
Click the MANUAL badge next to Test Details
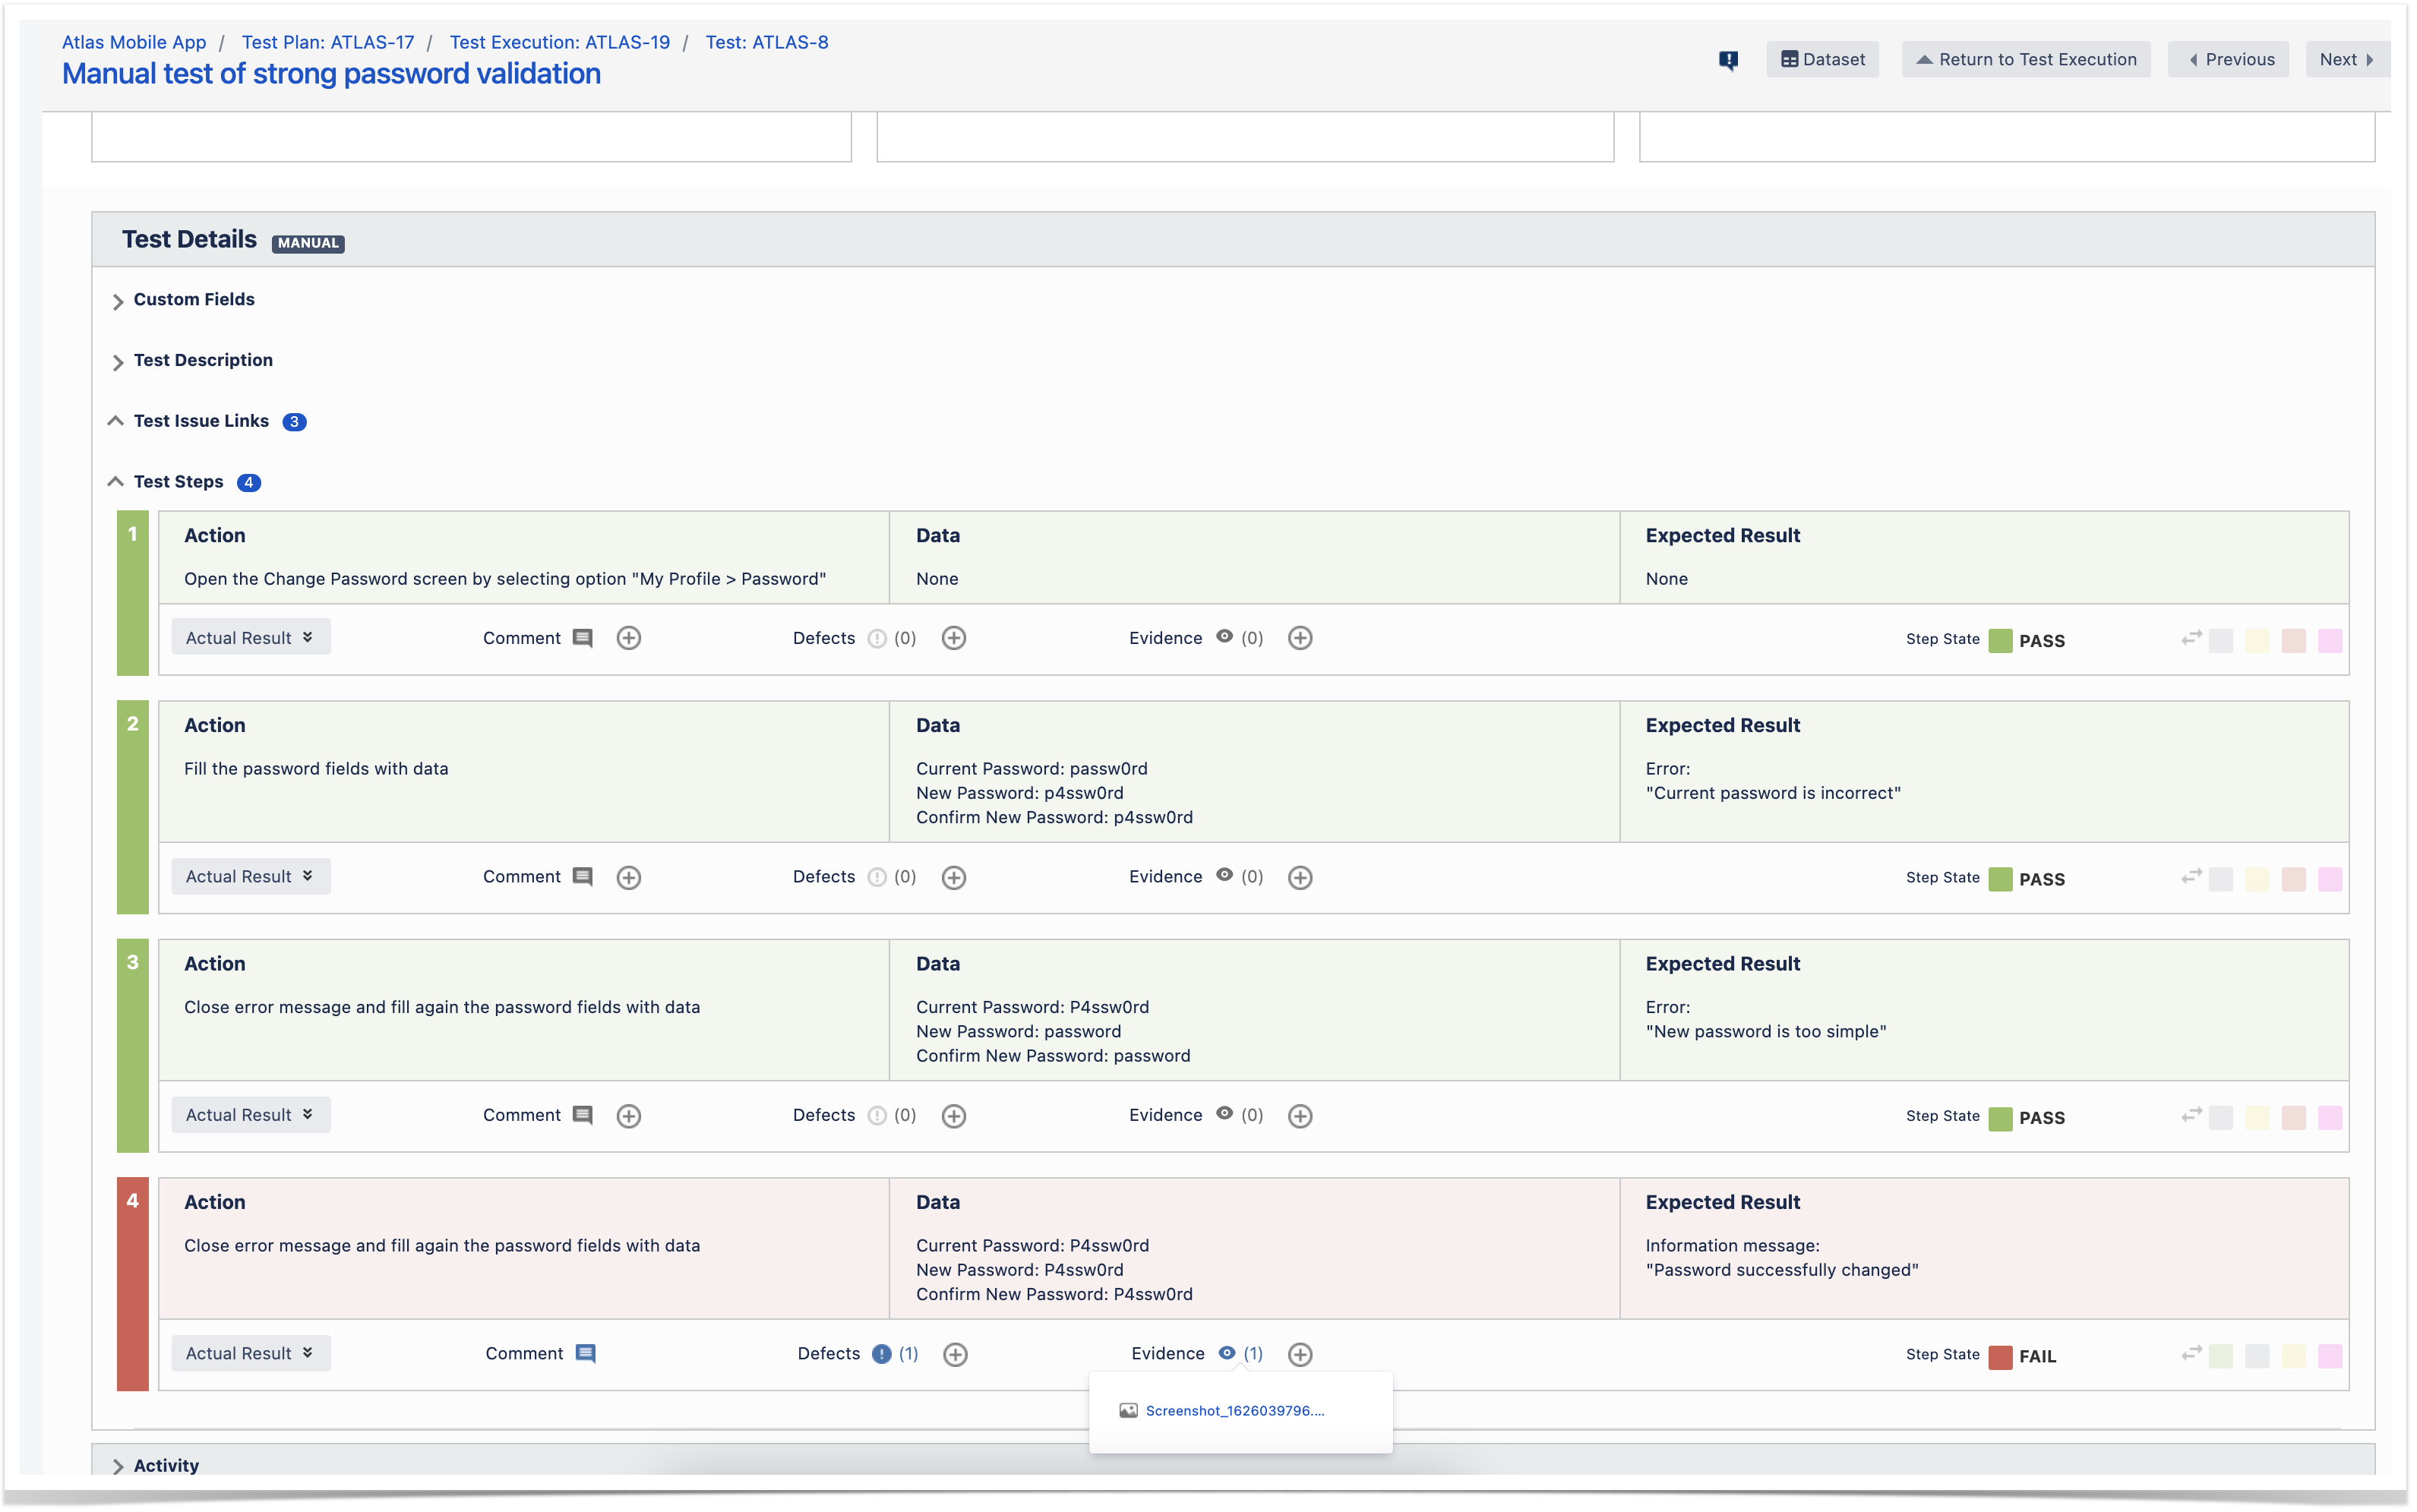point(308,243)
